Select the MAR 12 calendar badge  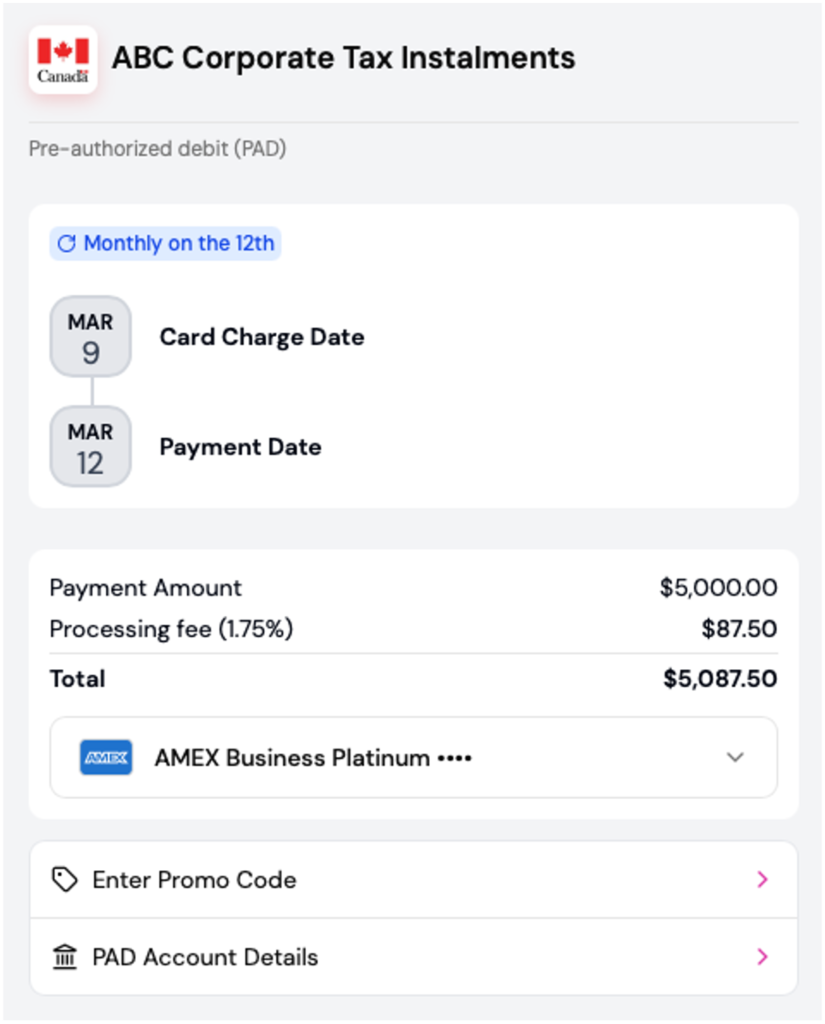90,446
